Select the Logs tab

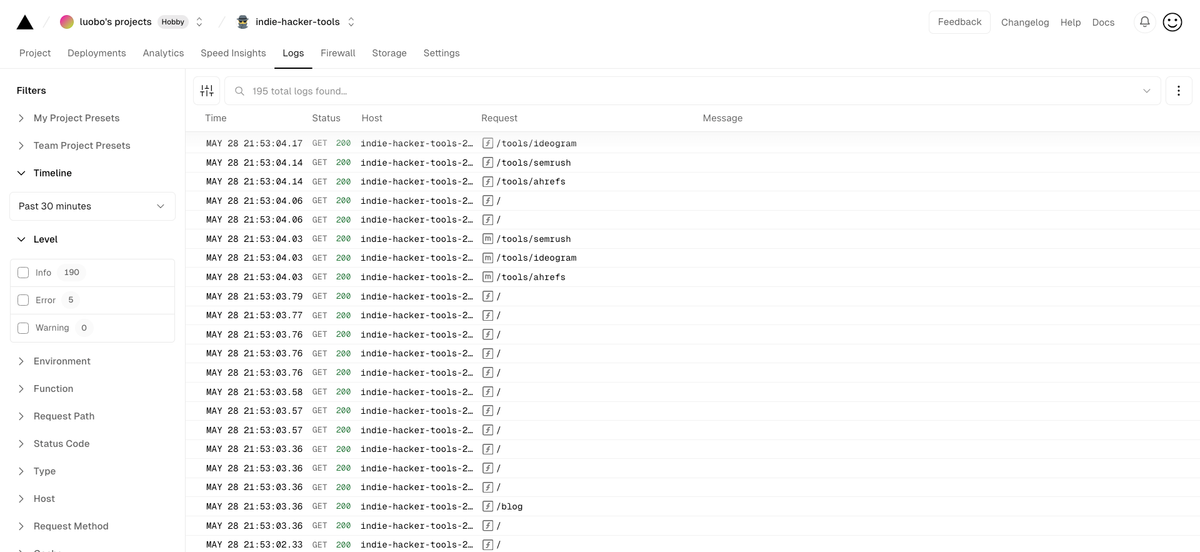tap(293, 53)
